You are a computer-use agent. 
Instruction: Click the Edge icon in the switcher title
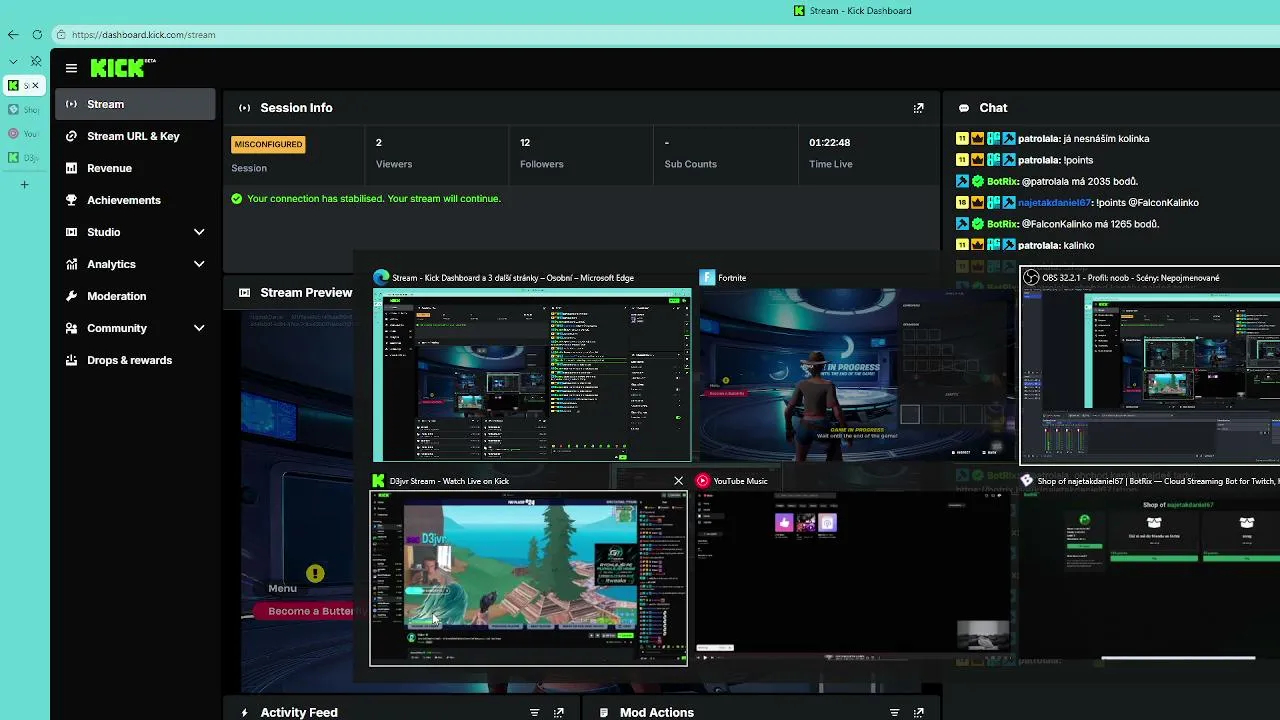pyautogui.click(x=380, y=278)
